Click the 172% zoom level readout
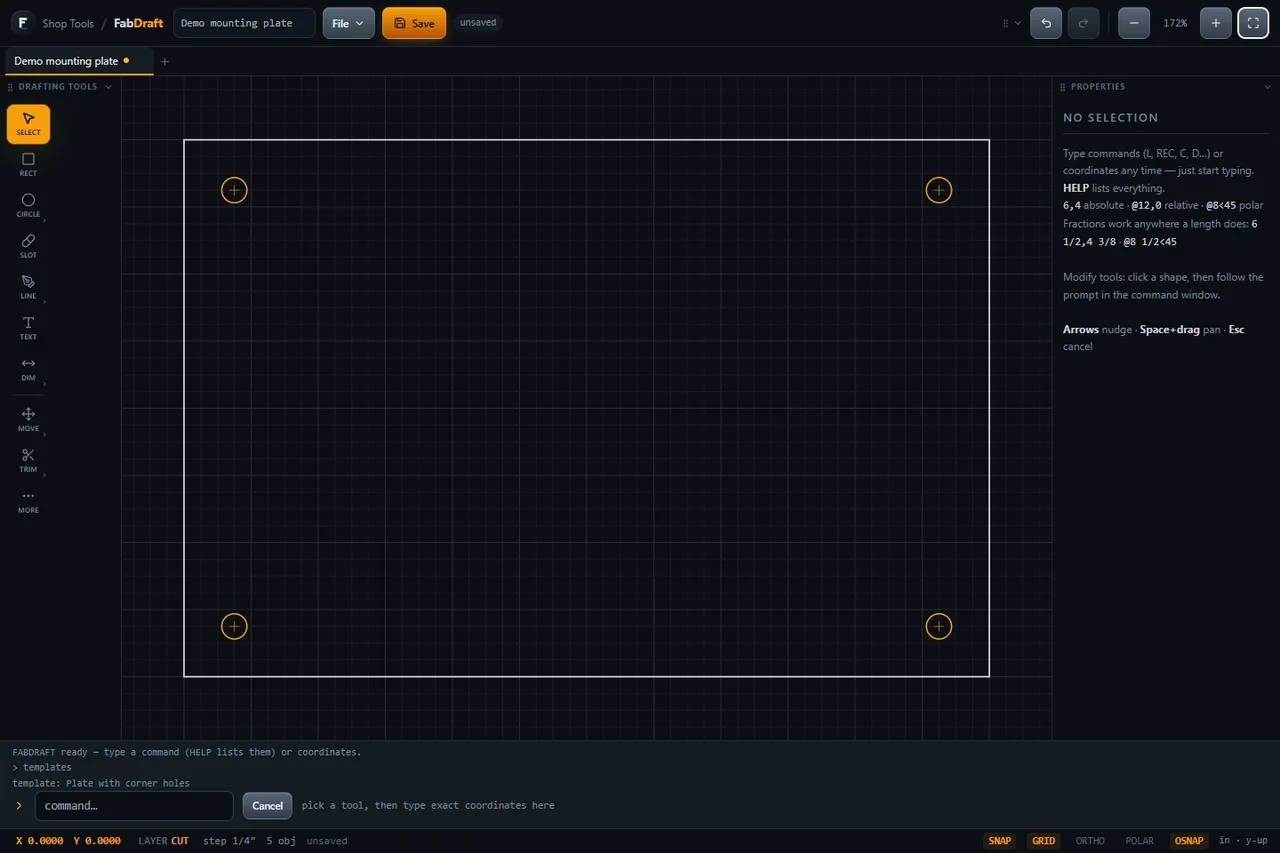 click(1175, 23)
